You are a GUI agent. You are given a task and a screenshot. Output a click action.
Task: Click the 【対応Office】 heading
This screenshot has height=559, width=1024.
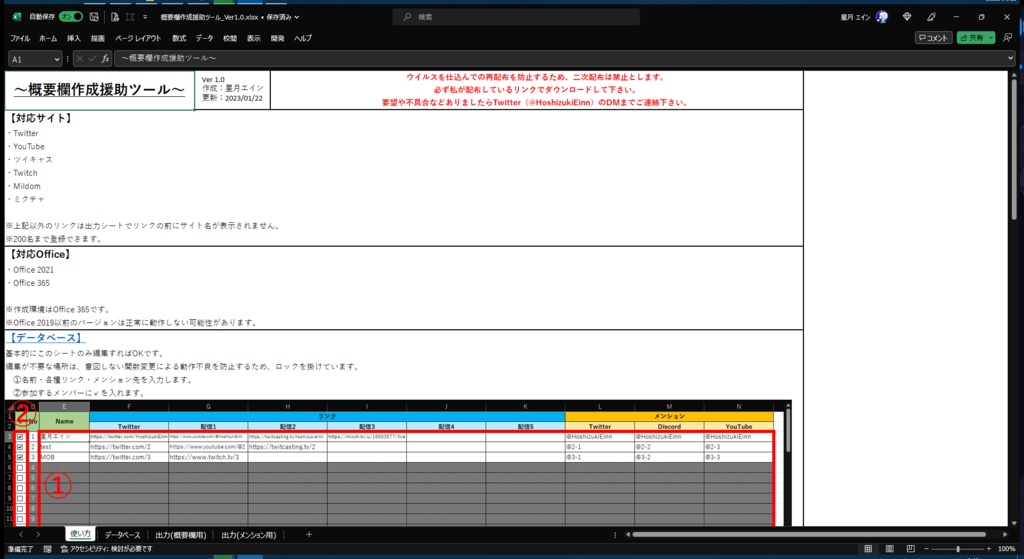click(39, 255)
